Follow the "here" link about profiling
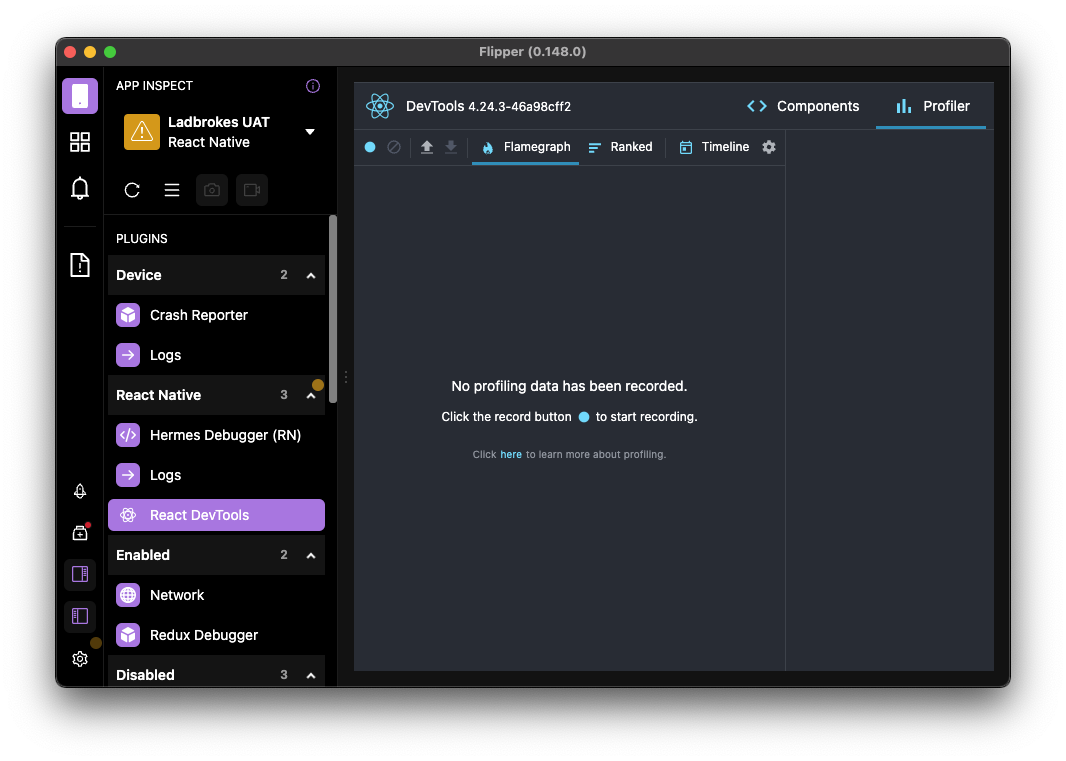Viewport: 1066px width, 761px height. (511, 454)
